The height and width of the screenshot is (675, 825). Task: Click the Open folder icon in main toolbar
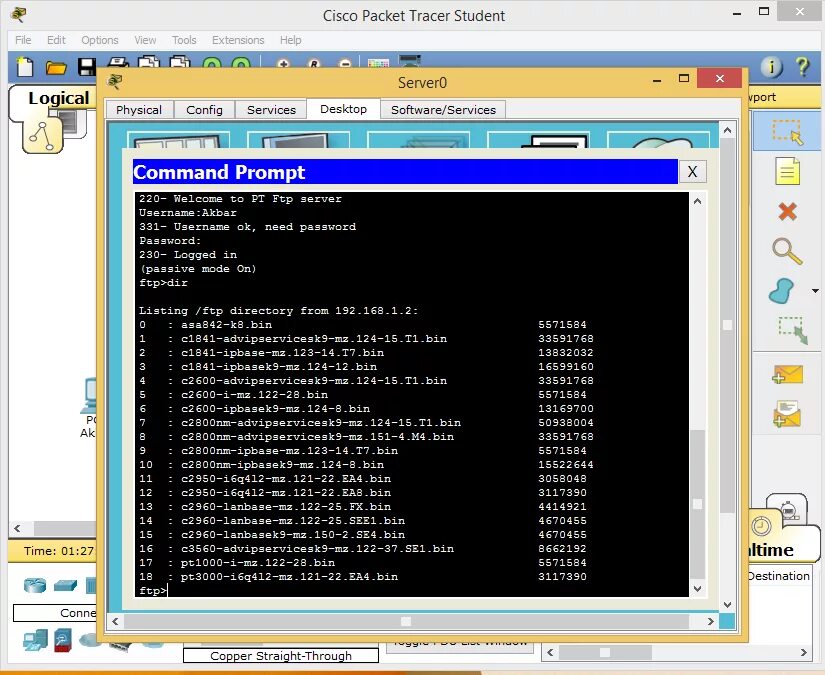[x=56, y=67]
